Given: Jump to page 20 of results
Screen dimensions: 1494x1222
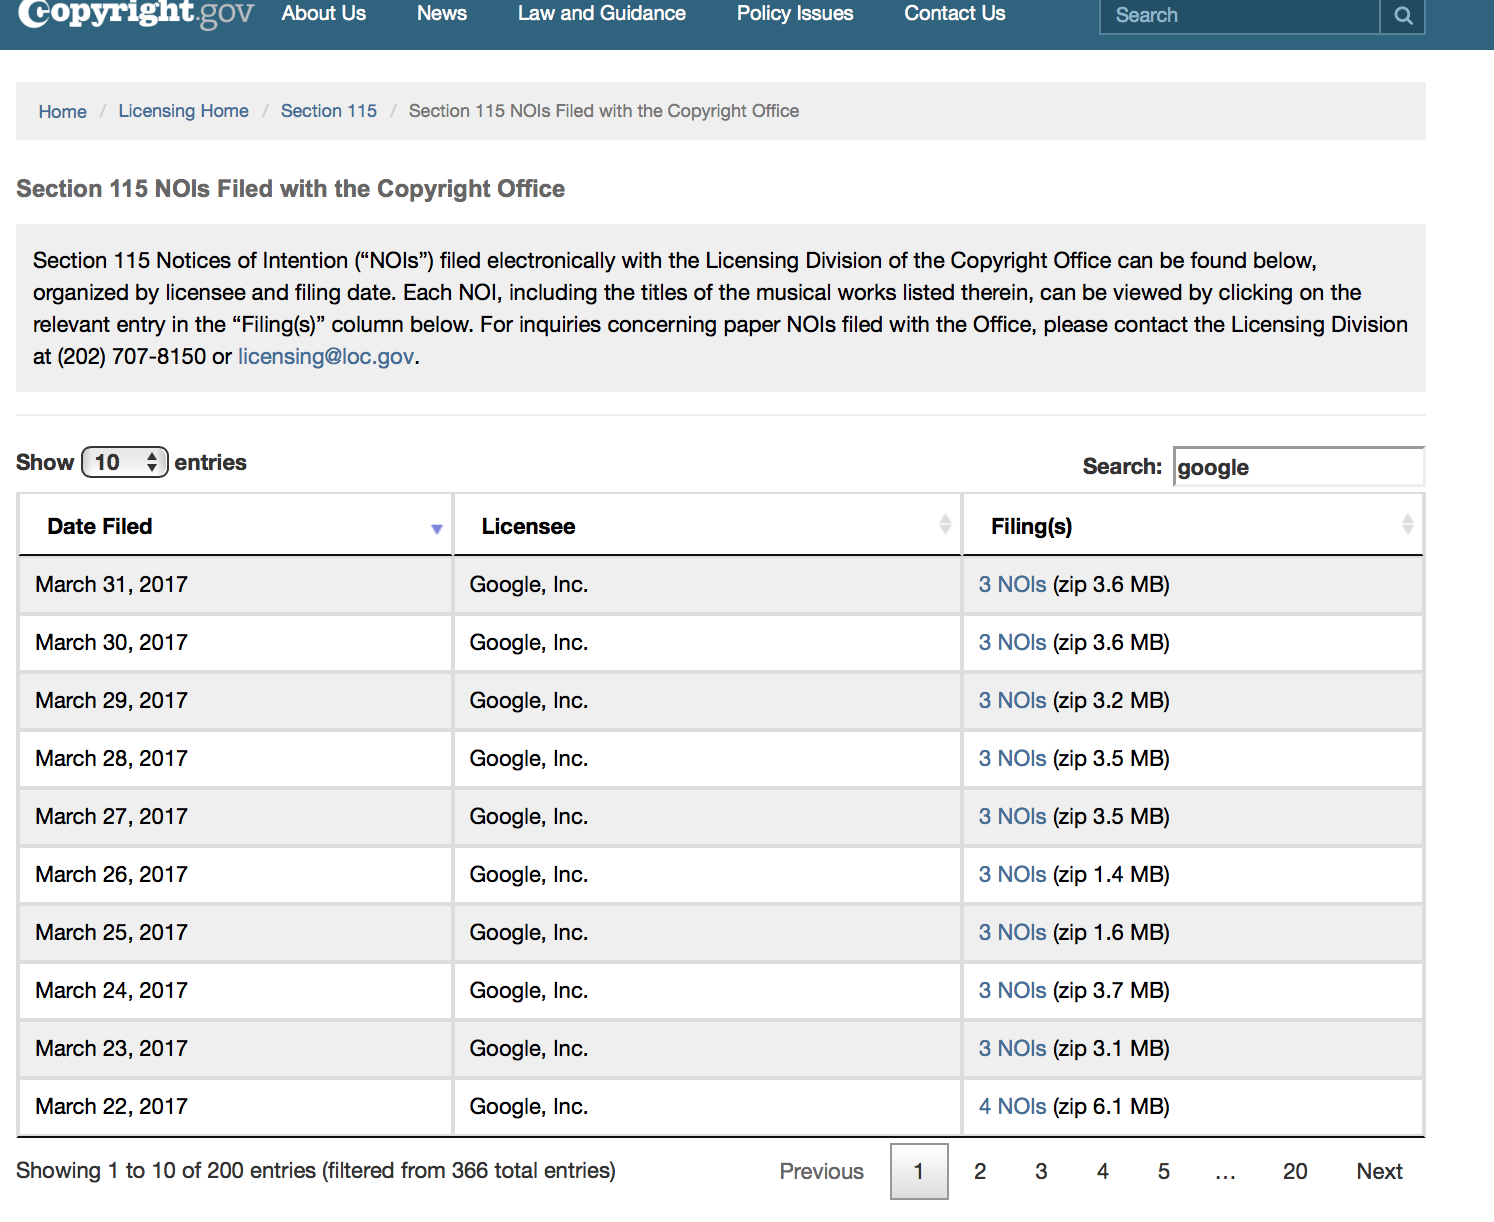Looking at the screenshot, I should (x=1294, y=1172).
